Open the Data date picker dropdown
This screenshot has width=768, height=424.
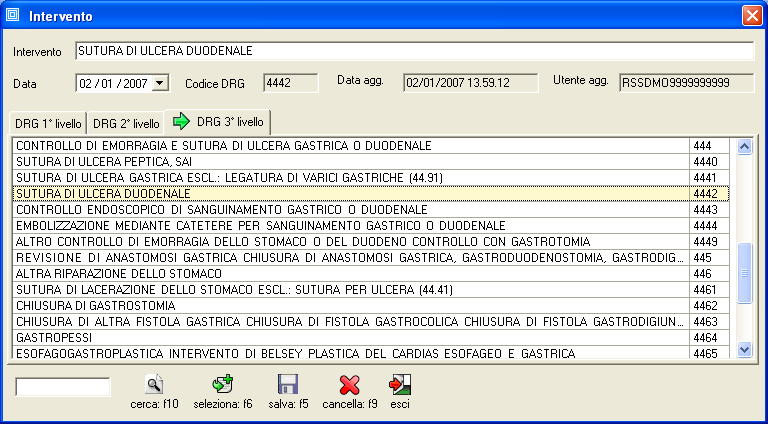(161, 83)
